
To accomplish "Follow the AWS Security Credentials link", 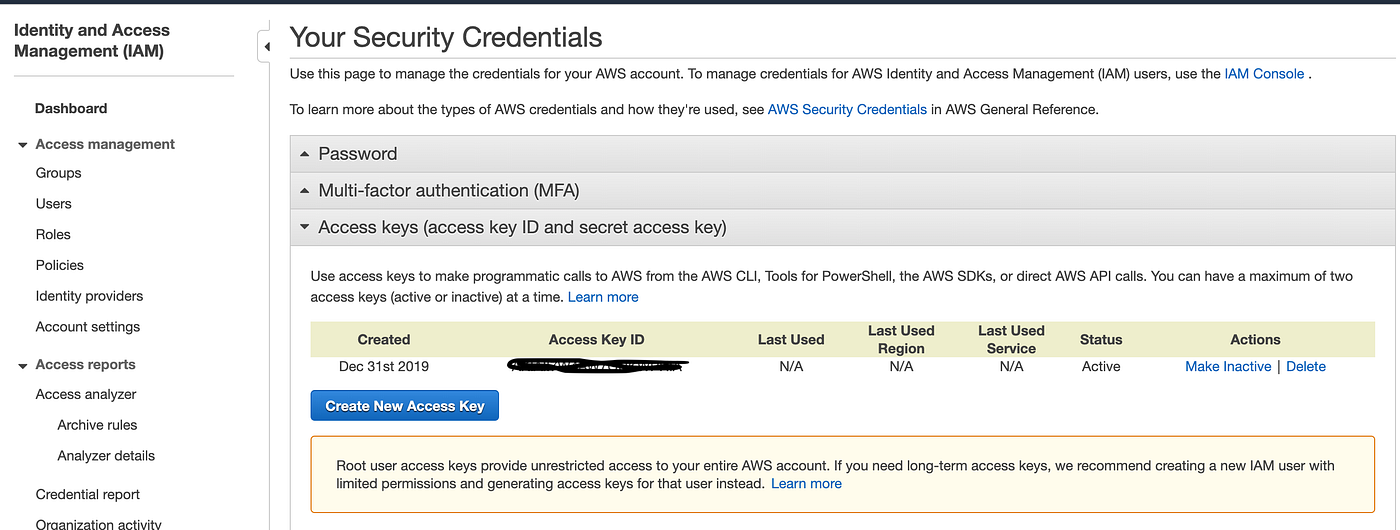I will [x=847, y=110].
